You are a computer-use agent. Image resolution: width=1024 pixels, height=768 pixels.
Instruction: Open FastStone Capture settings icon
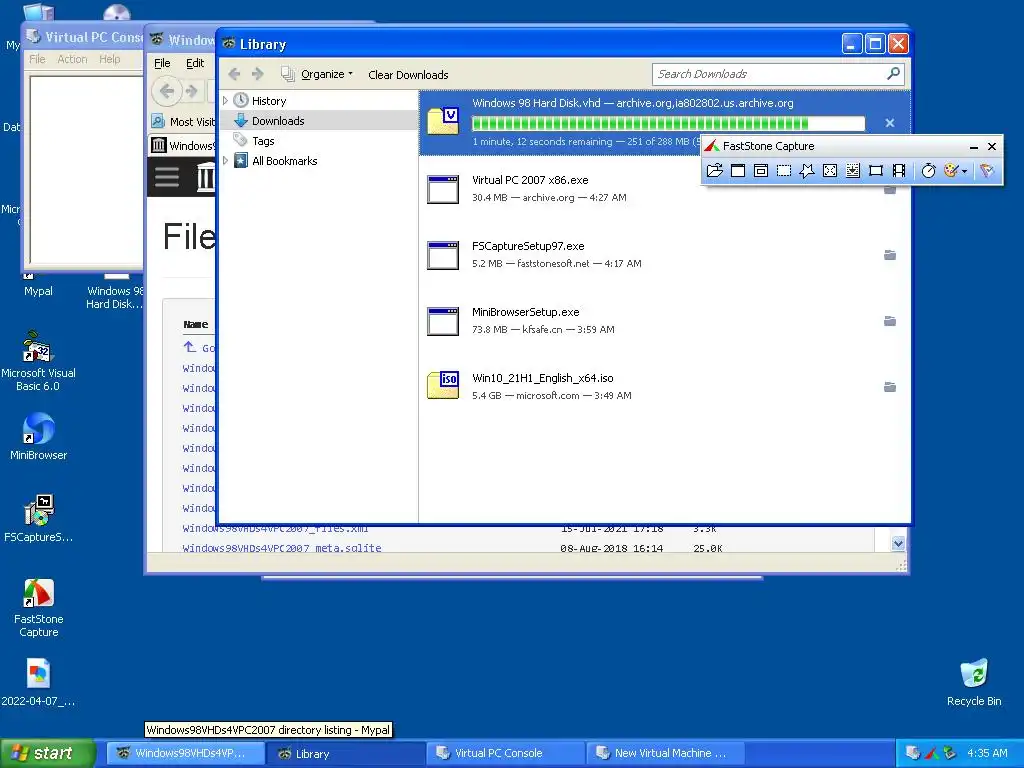987,170
